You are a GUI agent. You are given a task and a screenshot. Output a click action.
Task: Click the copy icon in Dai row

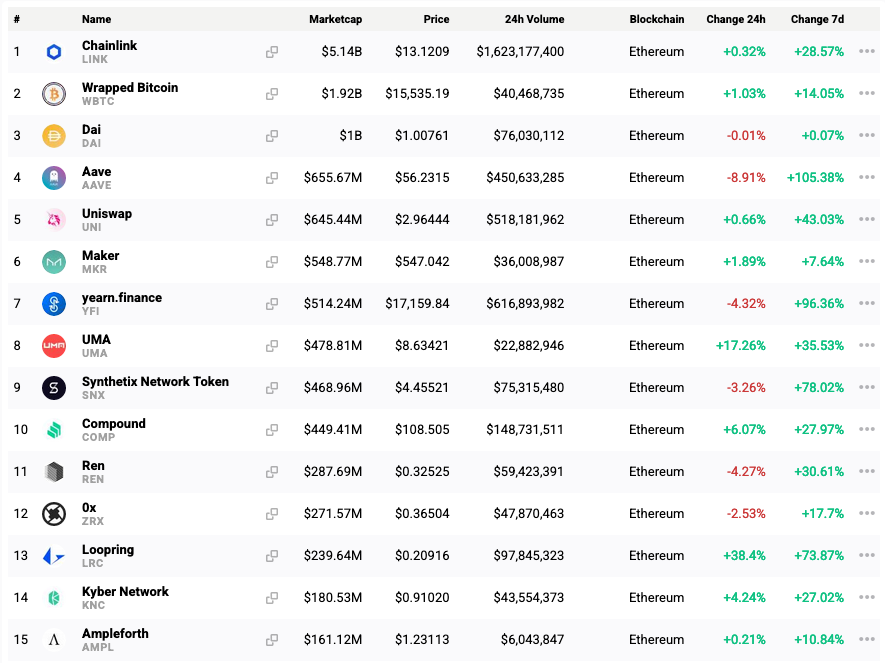[272, 136]
